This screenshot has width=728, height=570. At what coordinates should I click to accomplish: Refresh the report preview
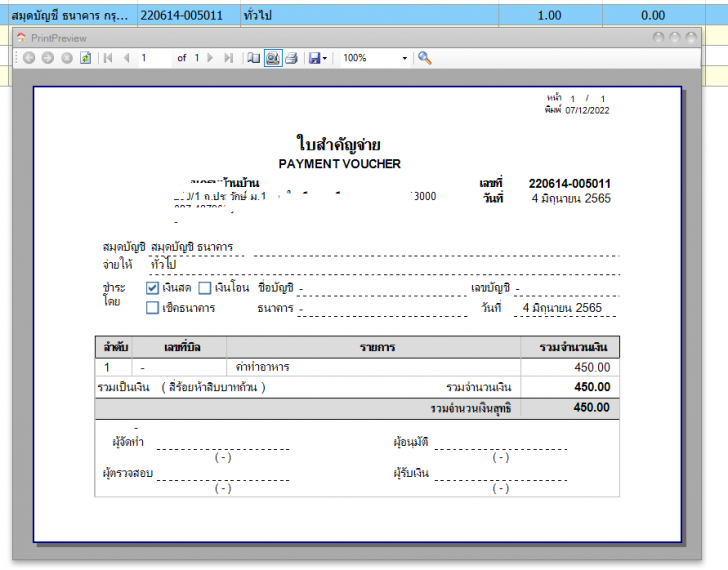[x=85, y=58]
